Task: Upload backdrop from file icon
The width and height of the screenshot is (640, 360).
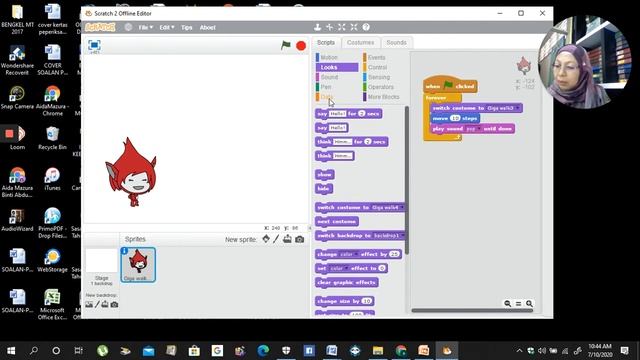Action: pyautogui.click(x=105, y=304)
